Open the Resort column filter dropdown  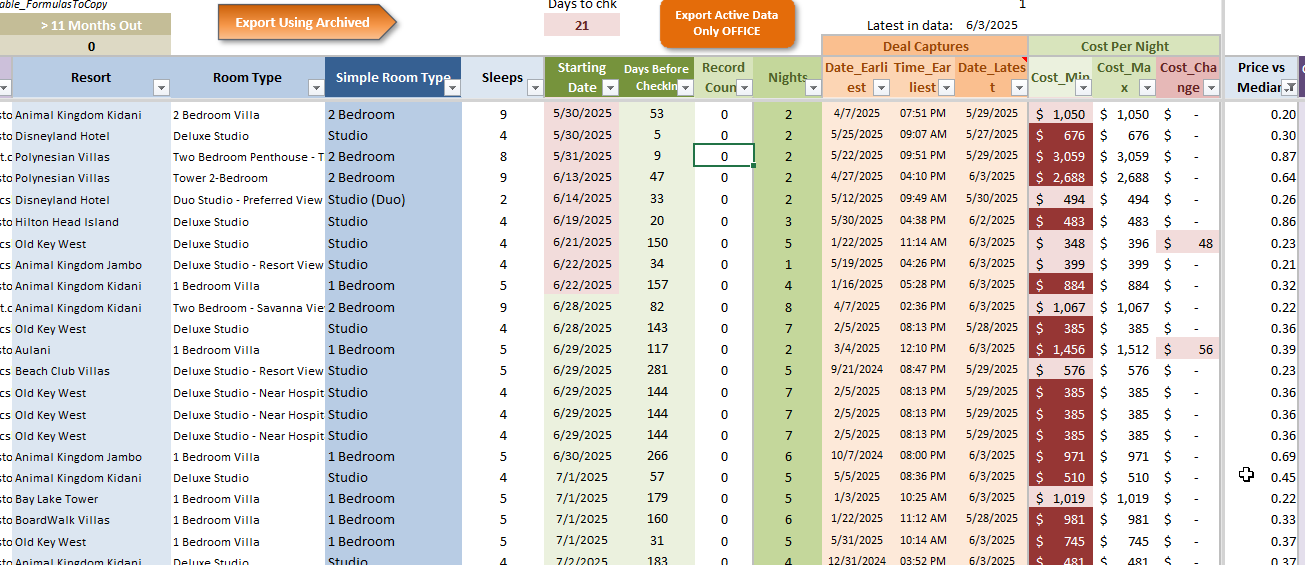coord(161,88)
